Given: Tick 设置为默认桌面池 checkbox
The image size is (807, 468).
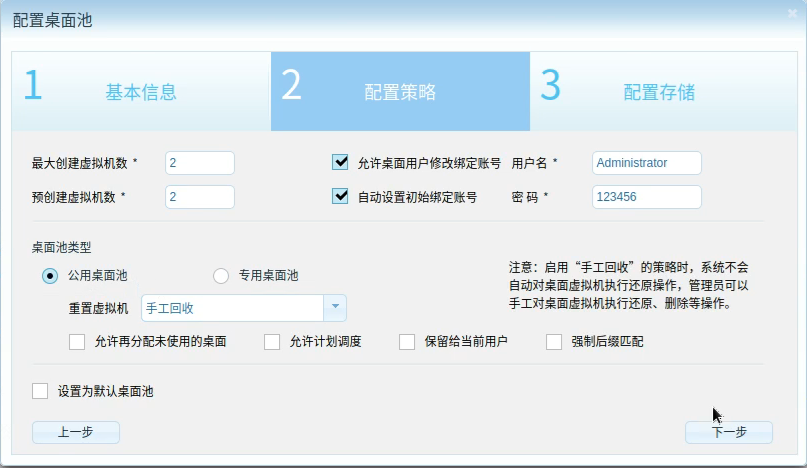Looking at the screenshot, I should [x=40, y=391].
